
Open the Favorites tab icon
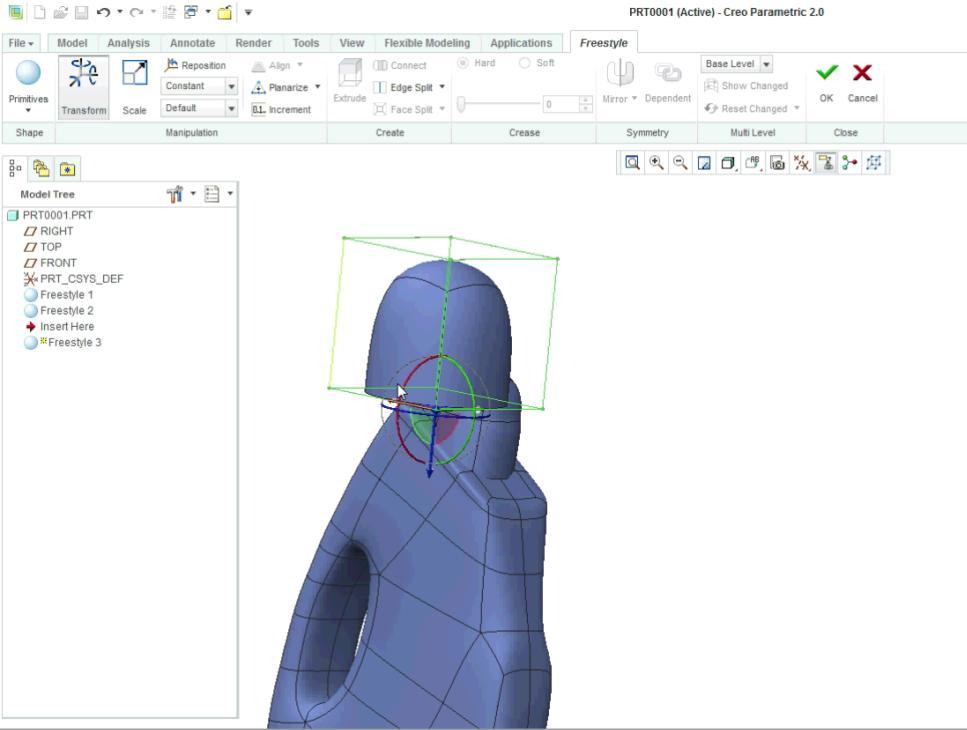[67, 168]
